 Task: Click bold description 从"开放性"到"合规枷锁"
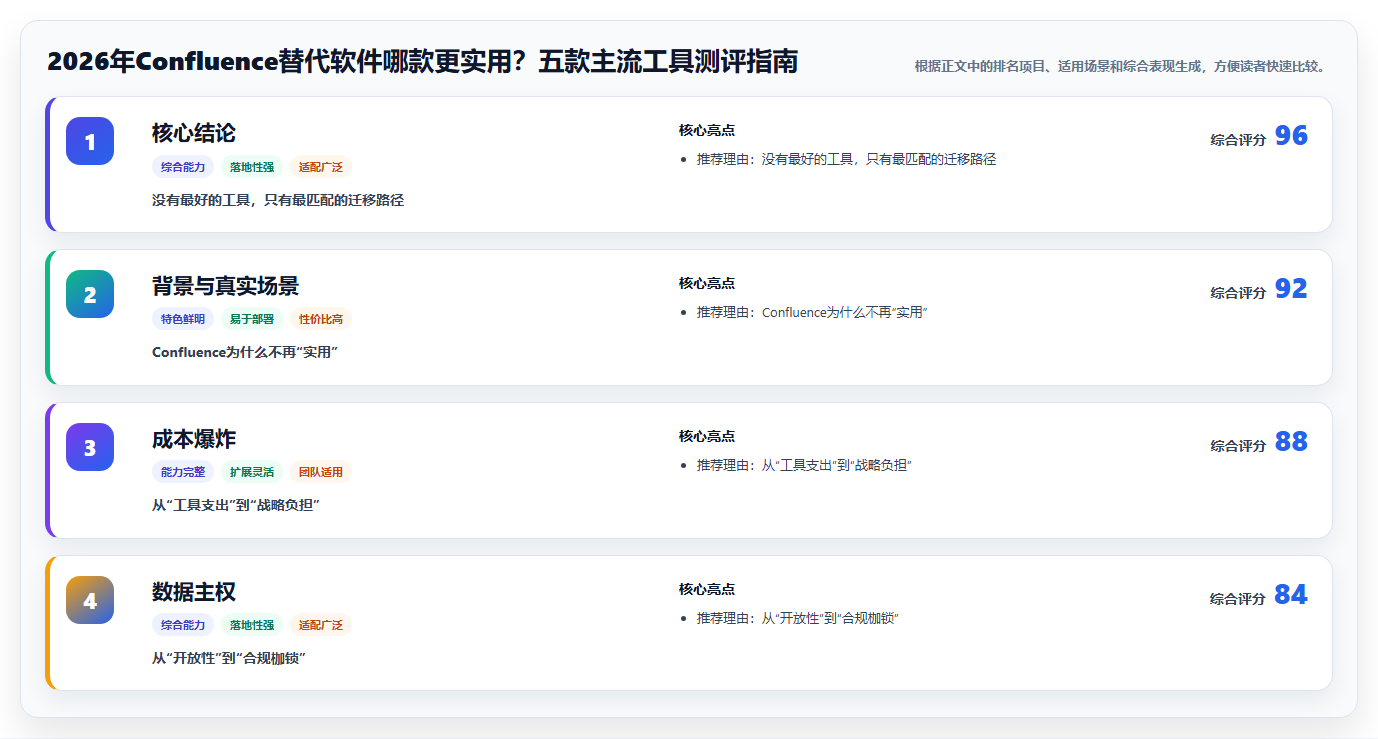(x=229, y=658)
